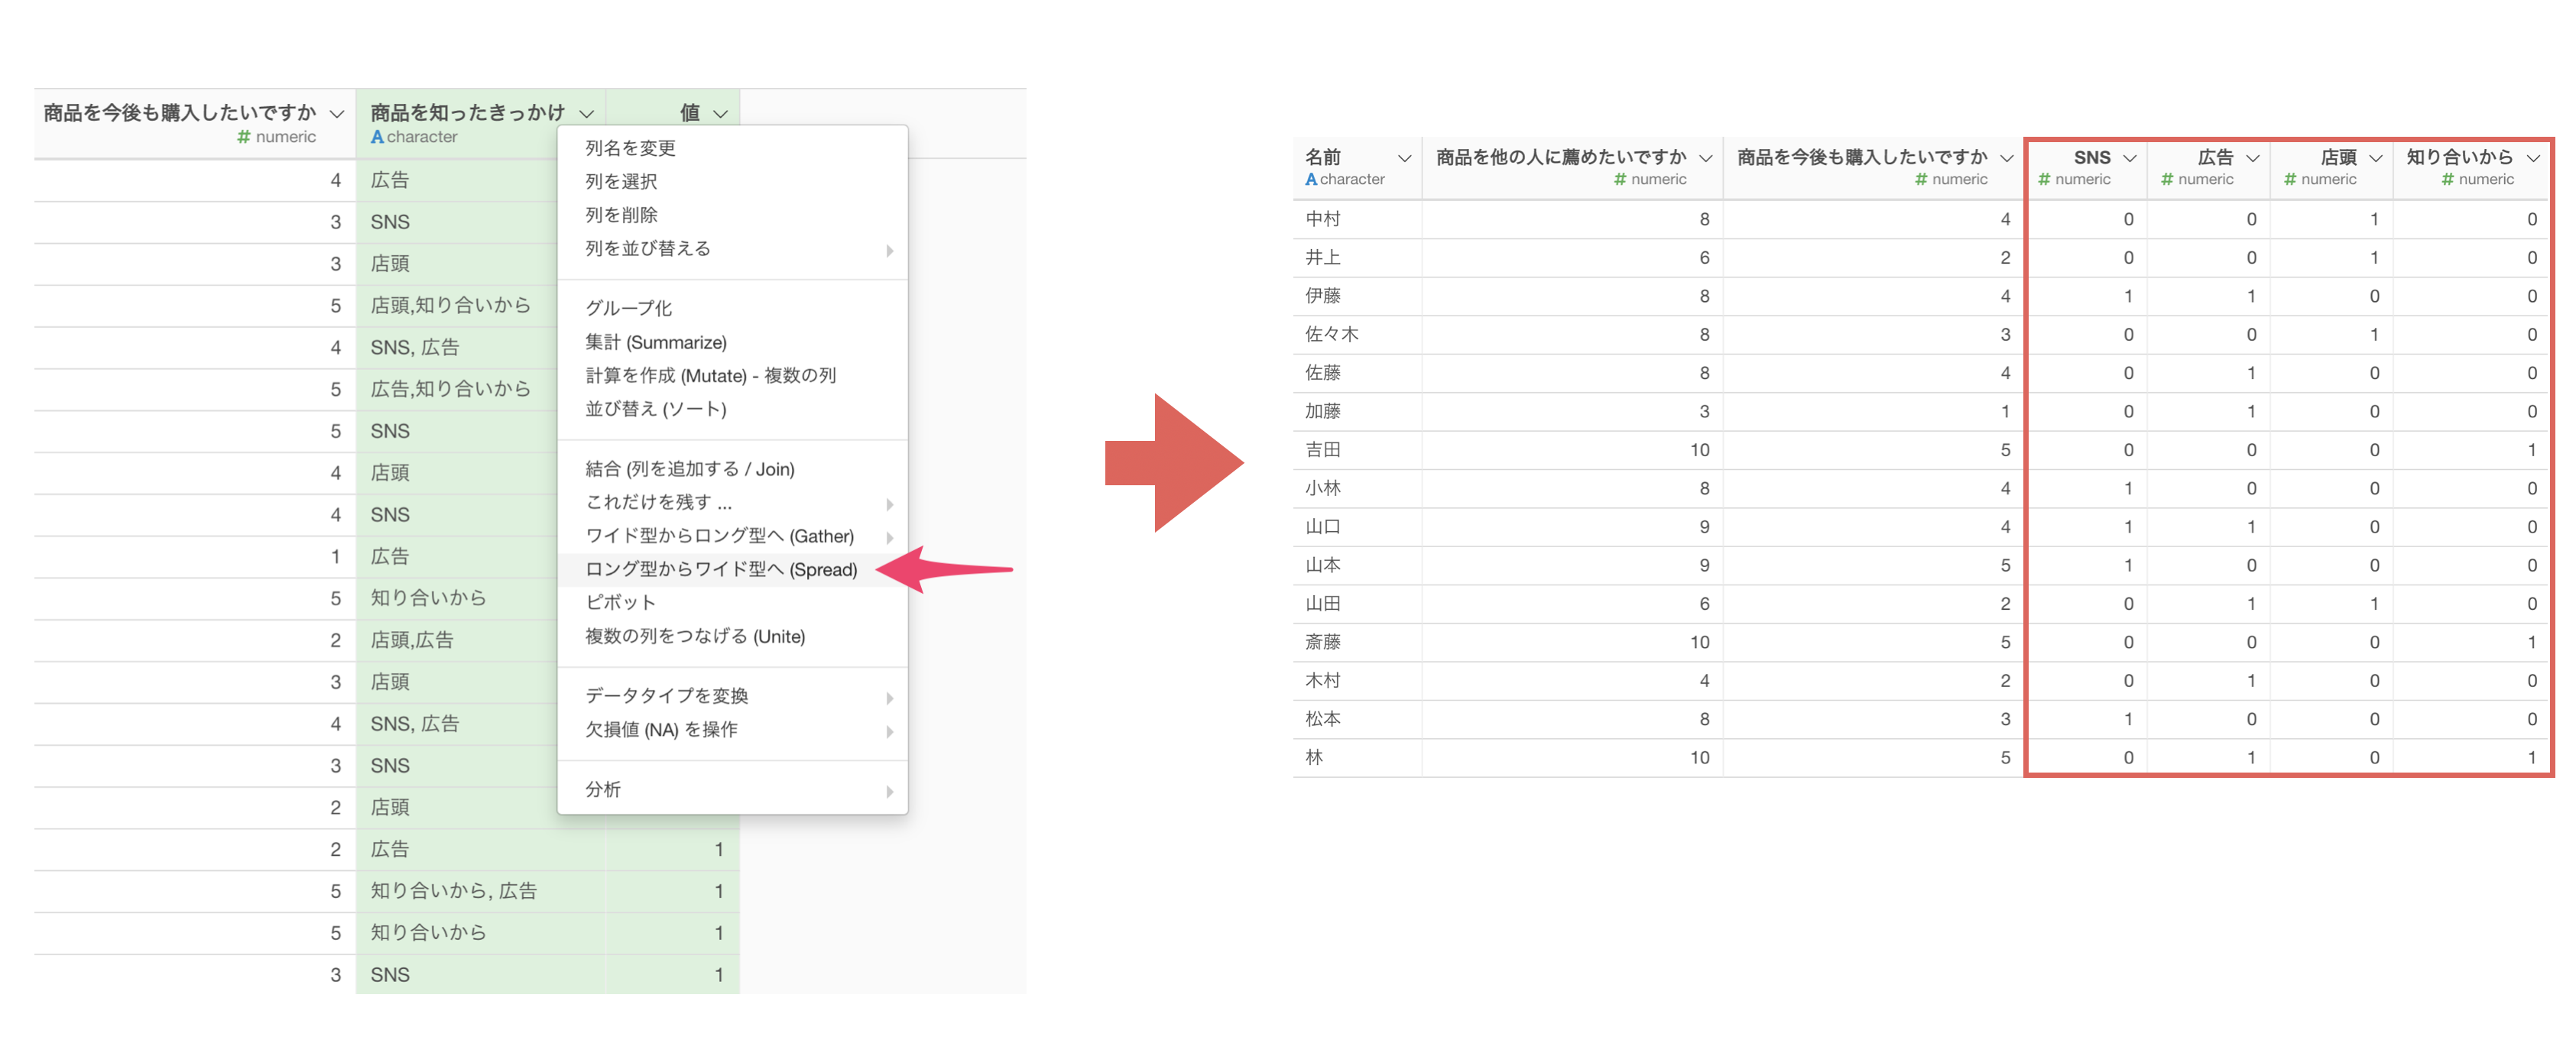Select name cell 井上

click(x=1322, y=257)
